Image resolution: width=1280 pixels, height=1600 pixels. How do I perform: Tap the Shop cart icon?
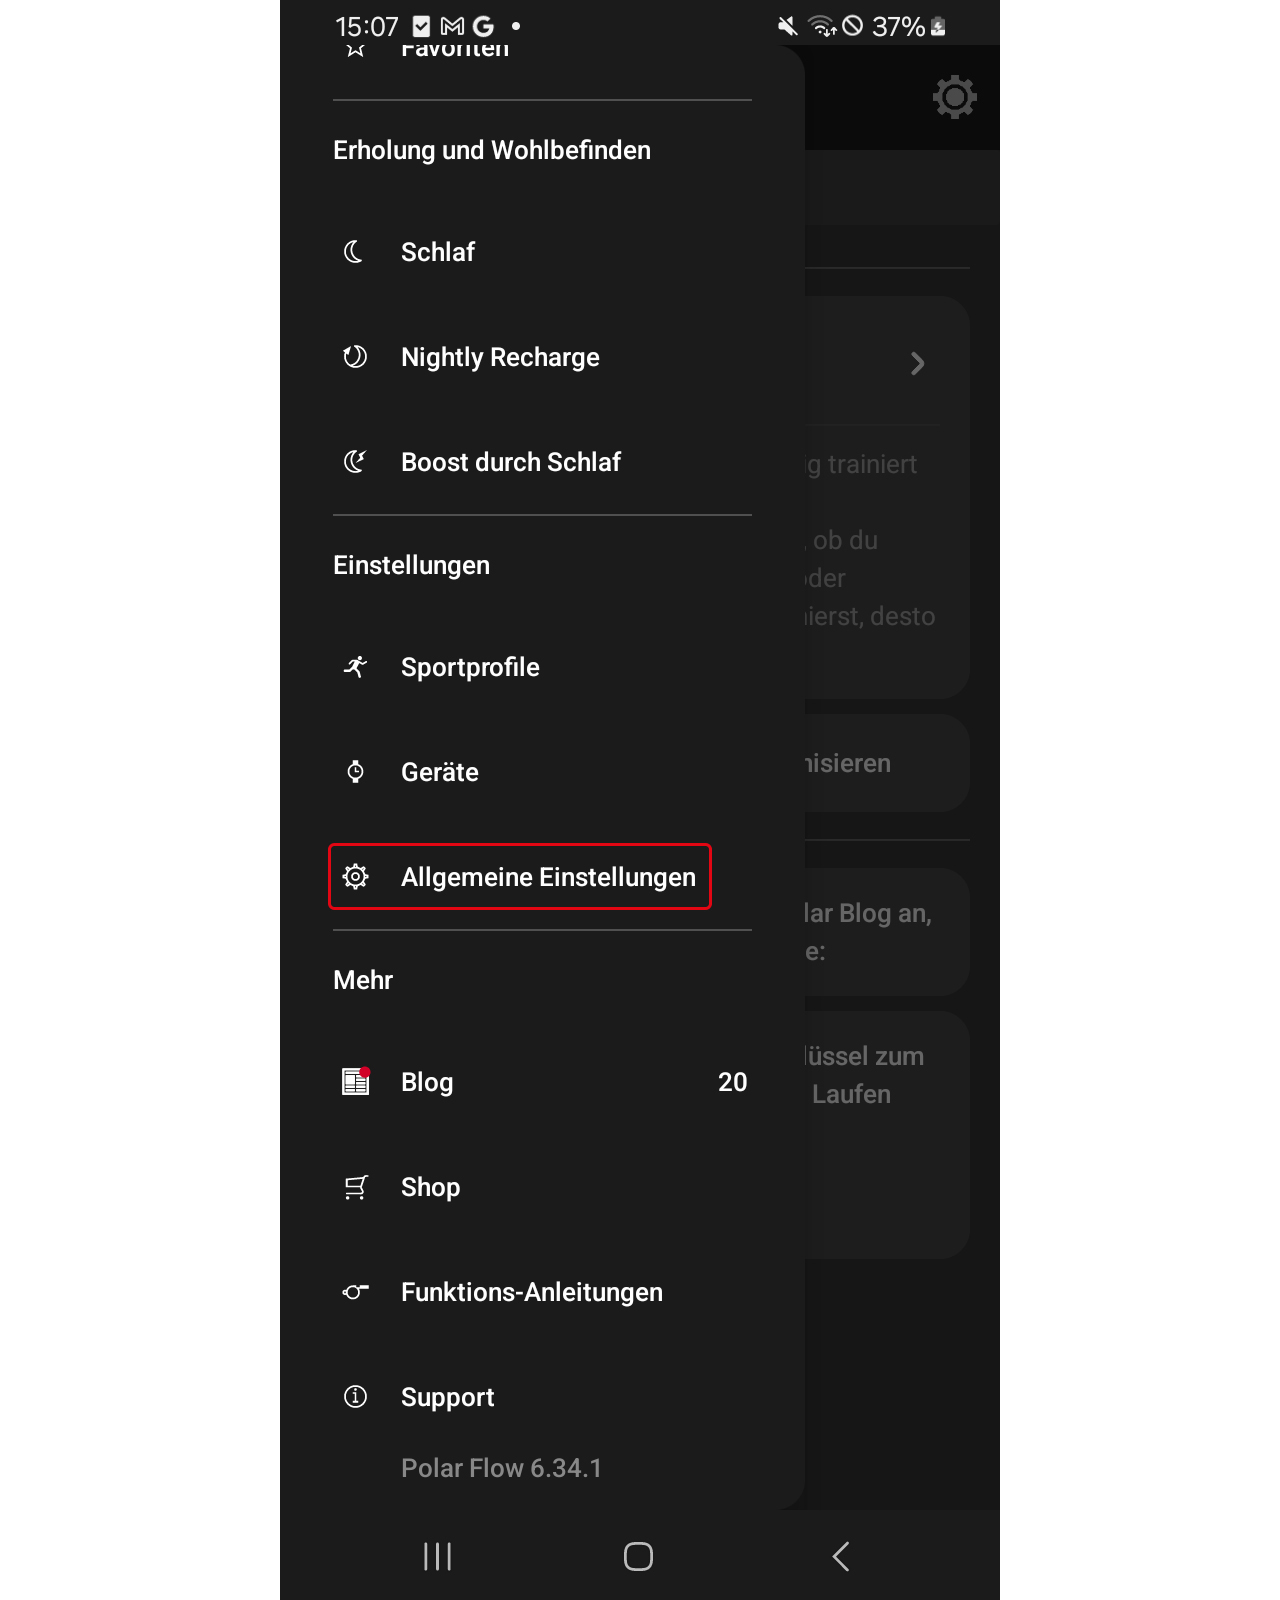tap(356, 1187)
